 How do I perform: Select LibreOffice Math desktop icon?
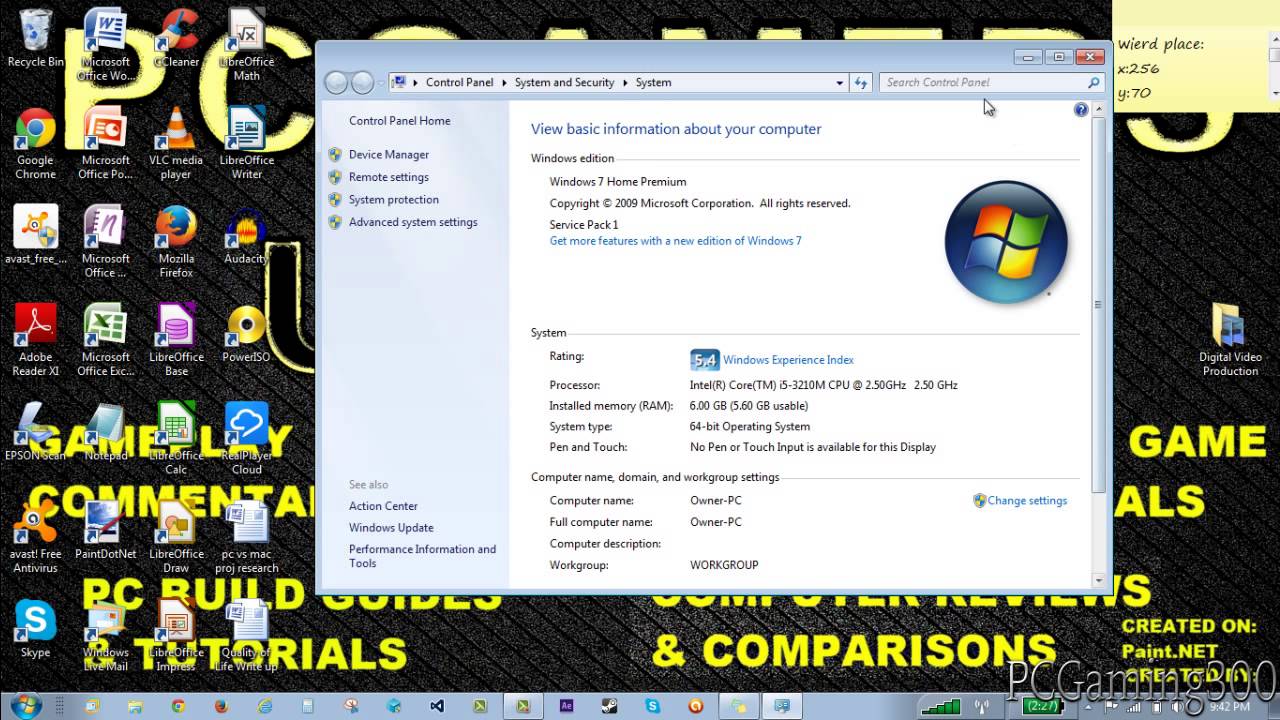point(246,45)
